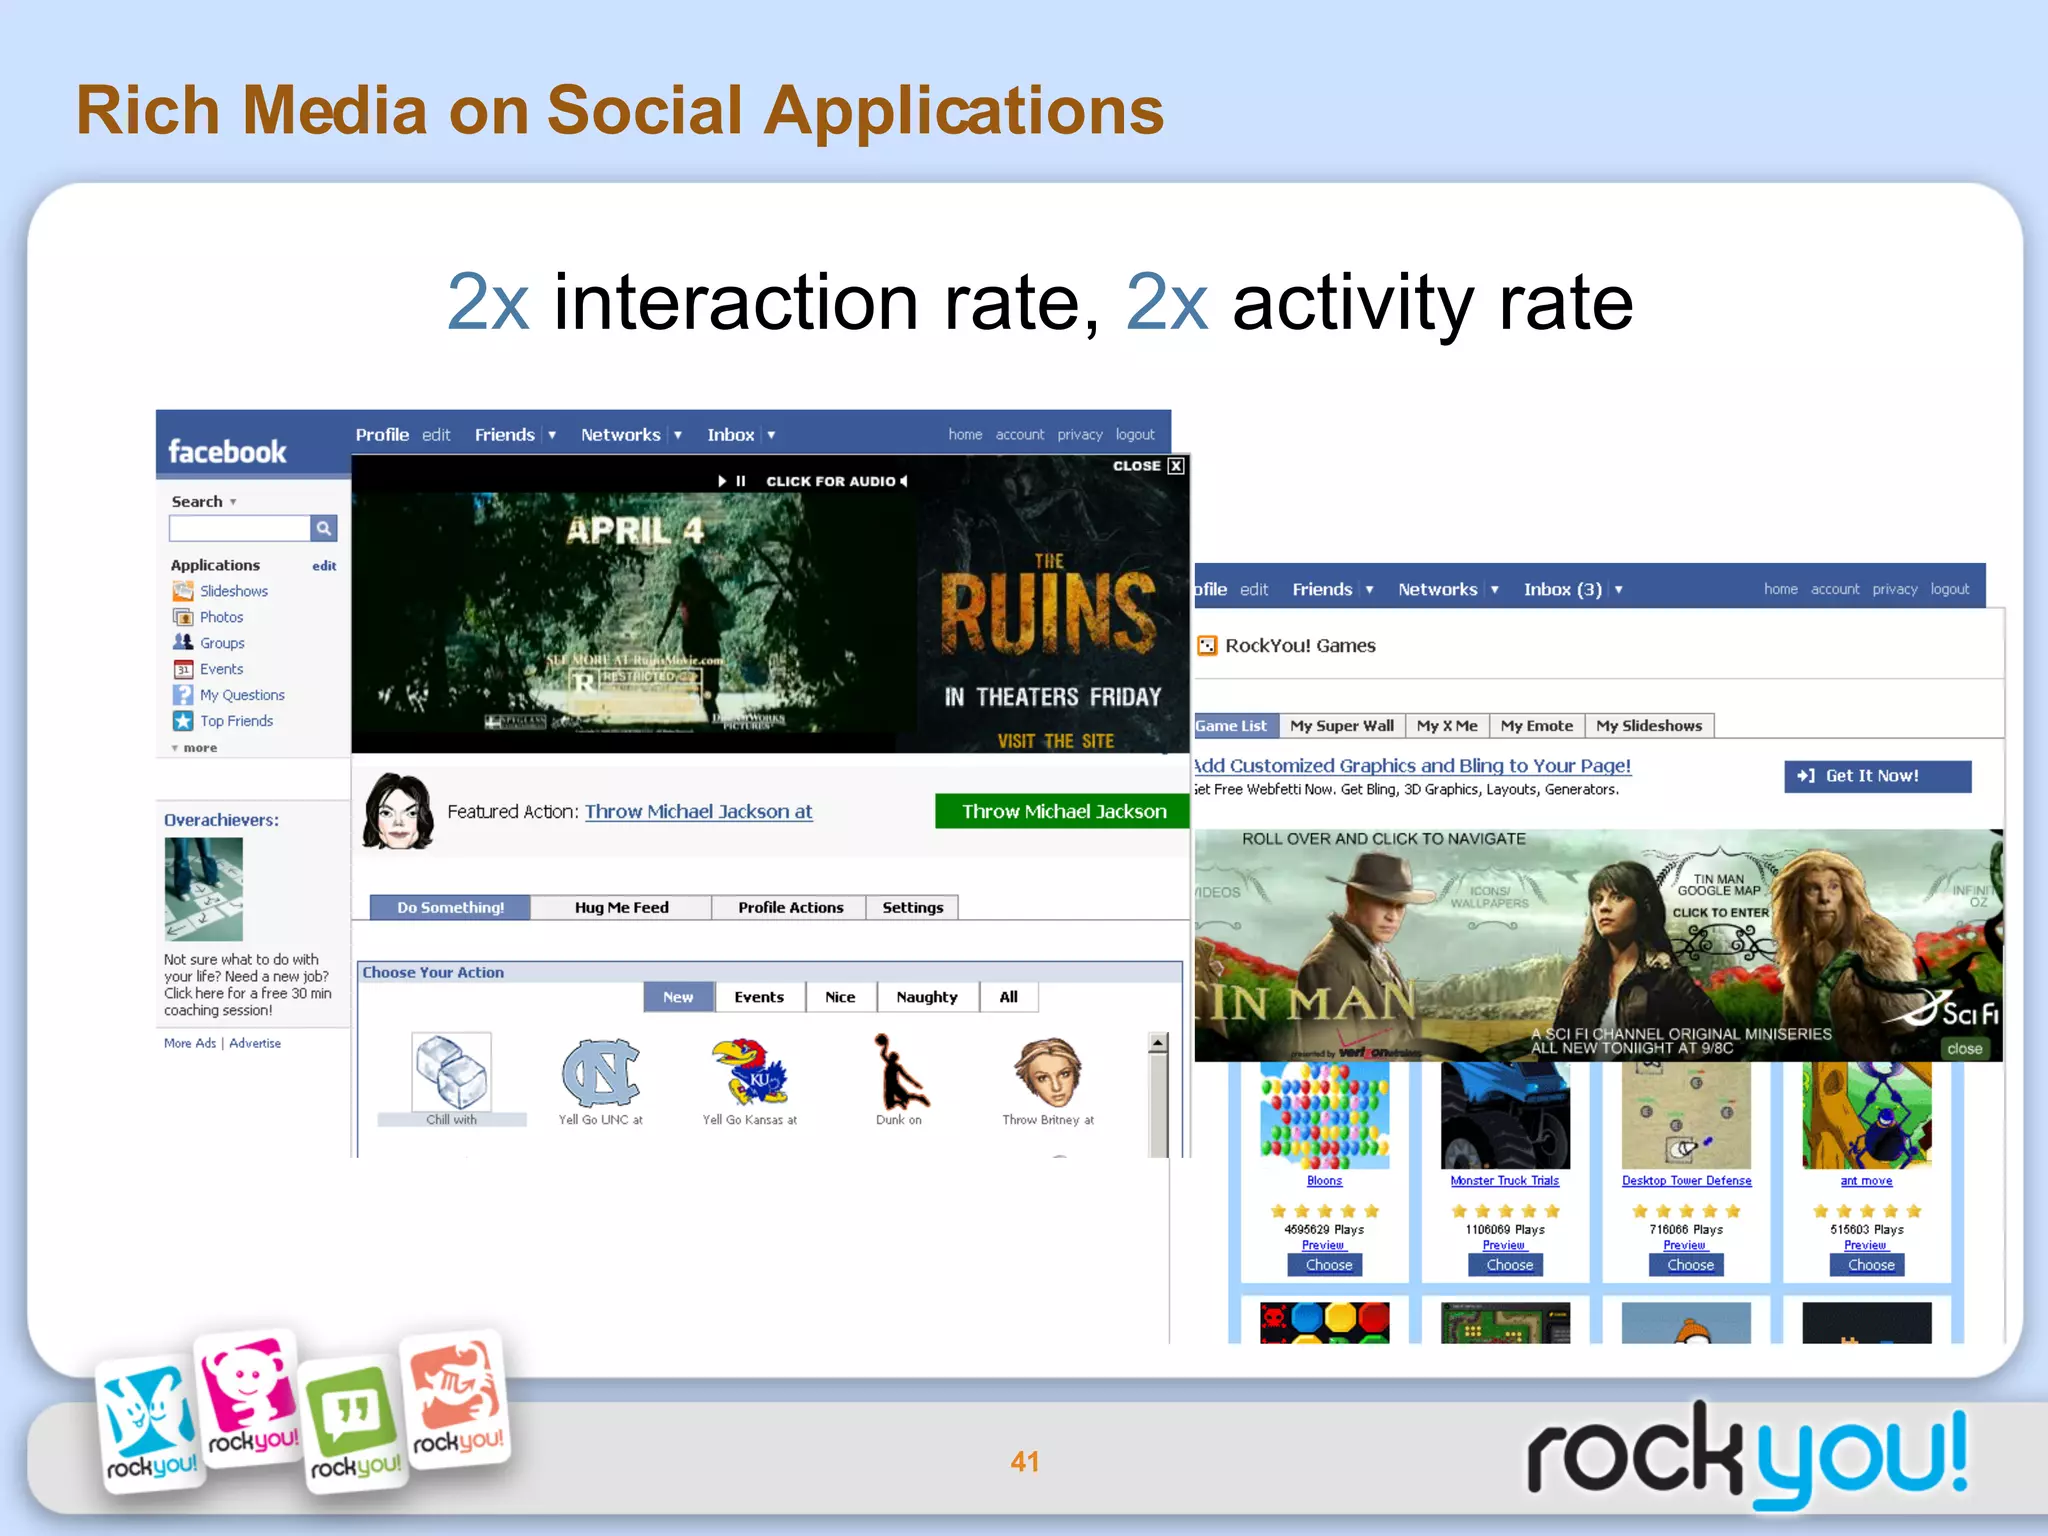
Task: Open the Photos application icon
Action: click(183, 617)
